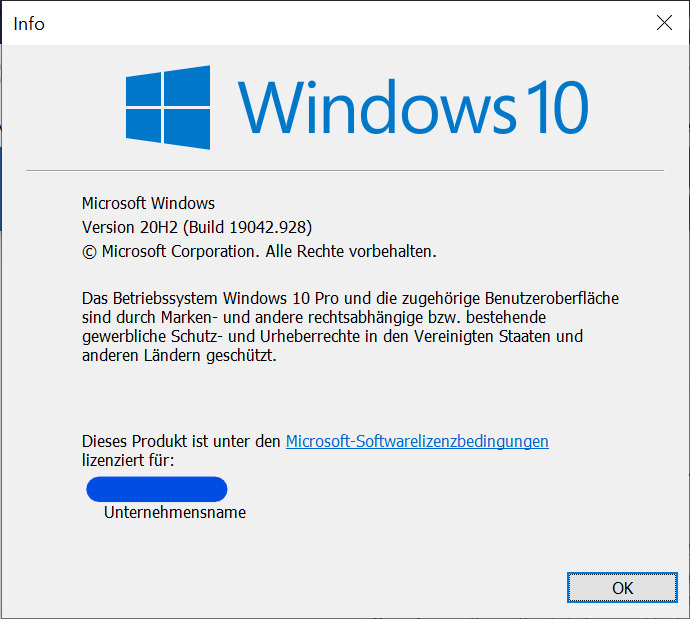The image size is (690, 619).
Task: Close the Info dialog with the X
Action: click(664, 22)
